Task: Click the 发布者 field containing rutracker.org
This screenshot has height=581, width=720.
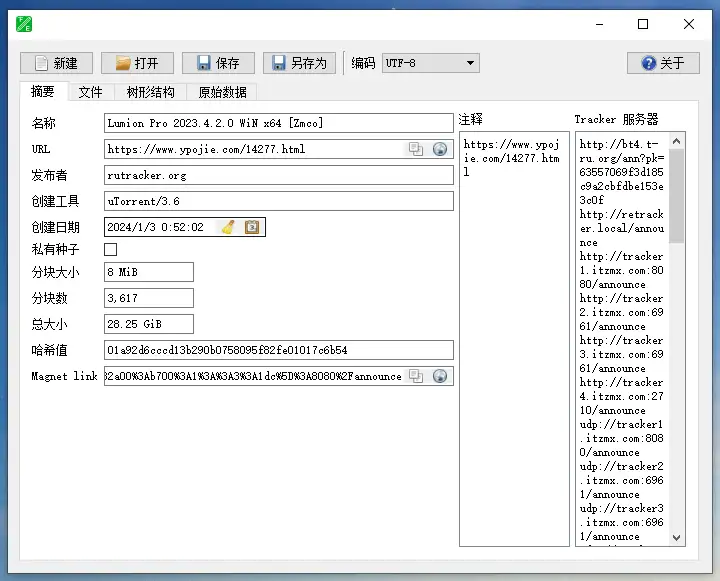Action: (278, 175)
